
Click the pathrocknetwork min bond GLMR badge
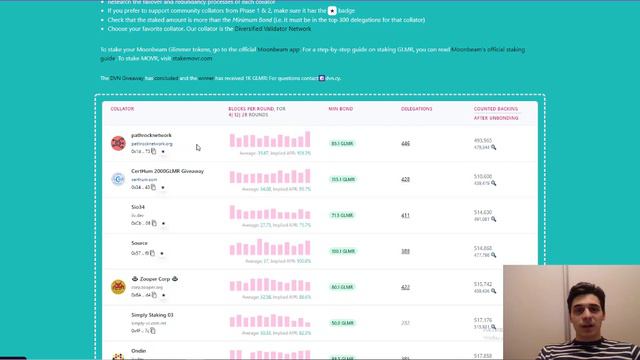click(x=342, y=144)
